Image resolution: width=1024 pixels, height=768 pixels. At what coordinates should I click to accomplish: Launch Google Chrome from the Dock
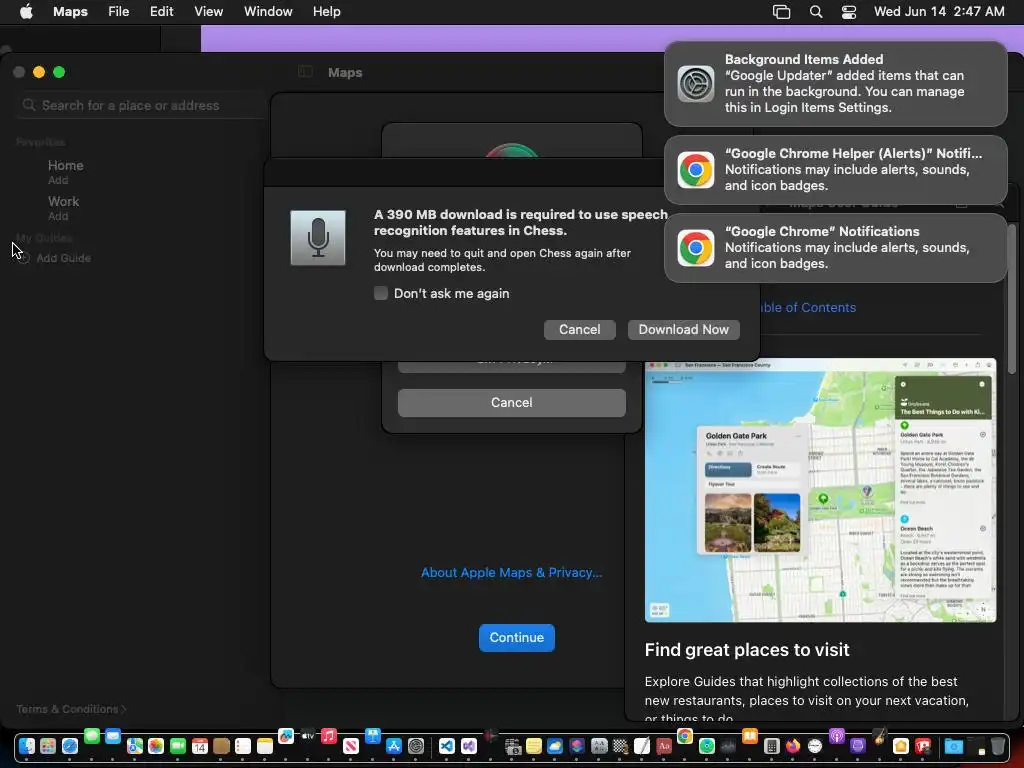coord(685,736)
